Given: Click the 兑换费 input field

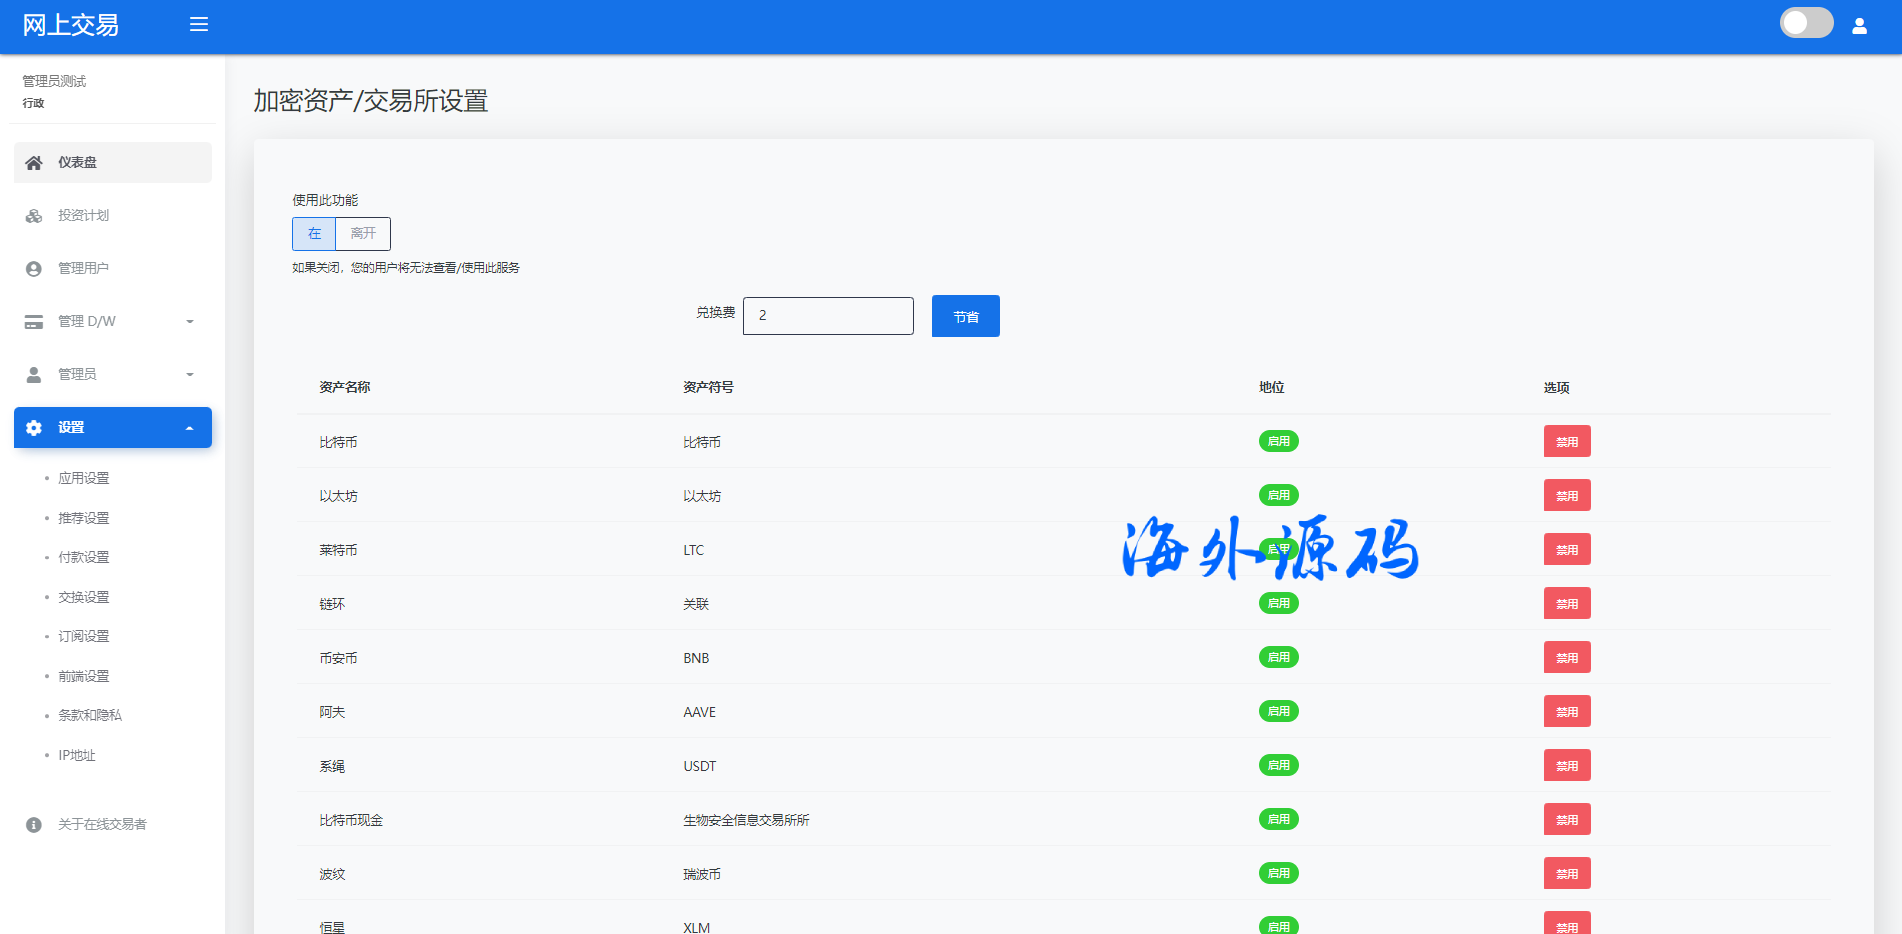Looking at the screenshot, I should 828,316.
